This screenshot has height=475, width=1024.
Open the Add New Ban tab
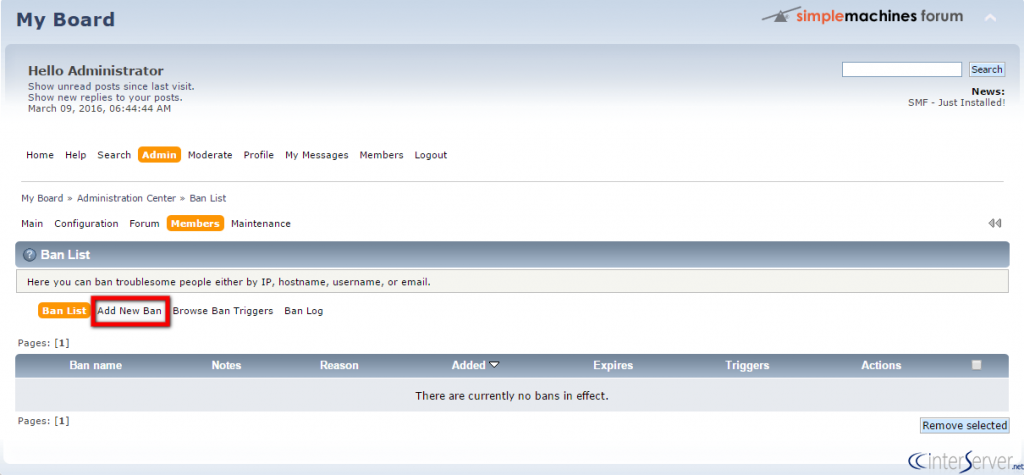129,311
